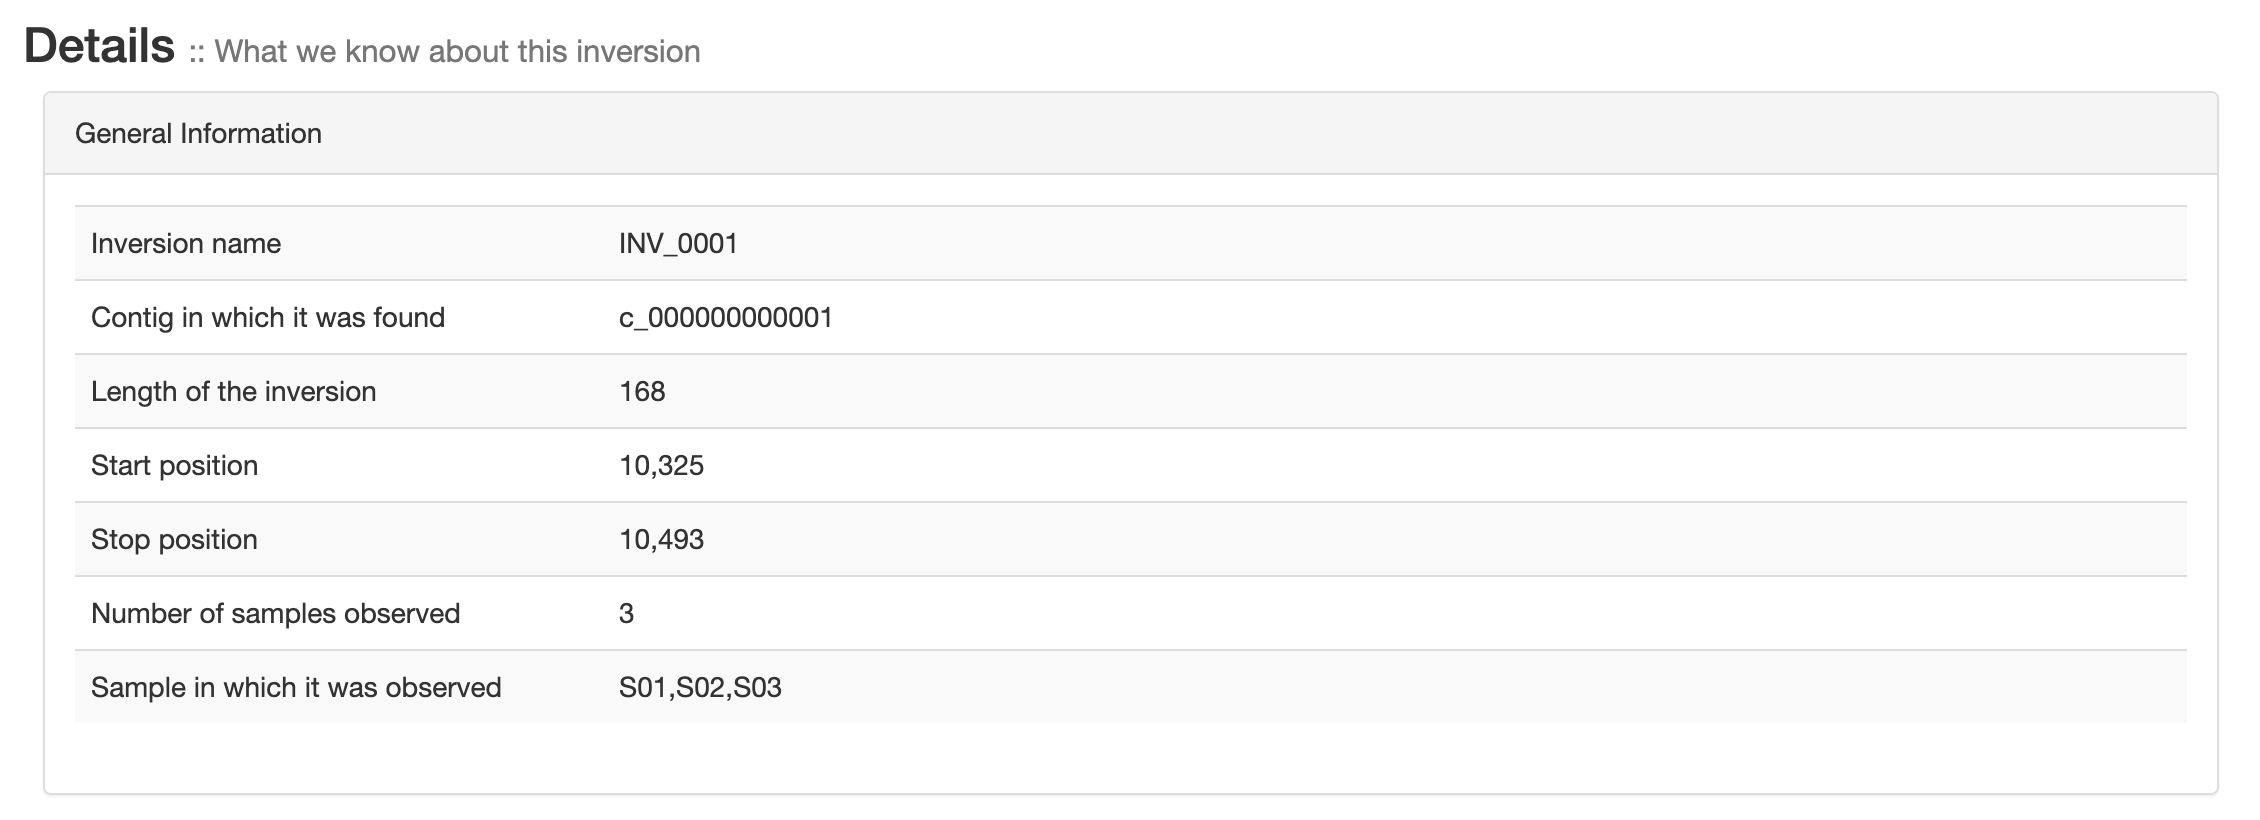Click the Details page heading
The height and width of the screenshot is (820, 2260).
(99, 47)
